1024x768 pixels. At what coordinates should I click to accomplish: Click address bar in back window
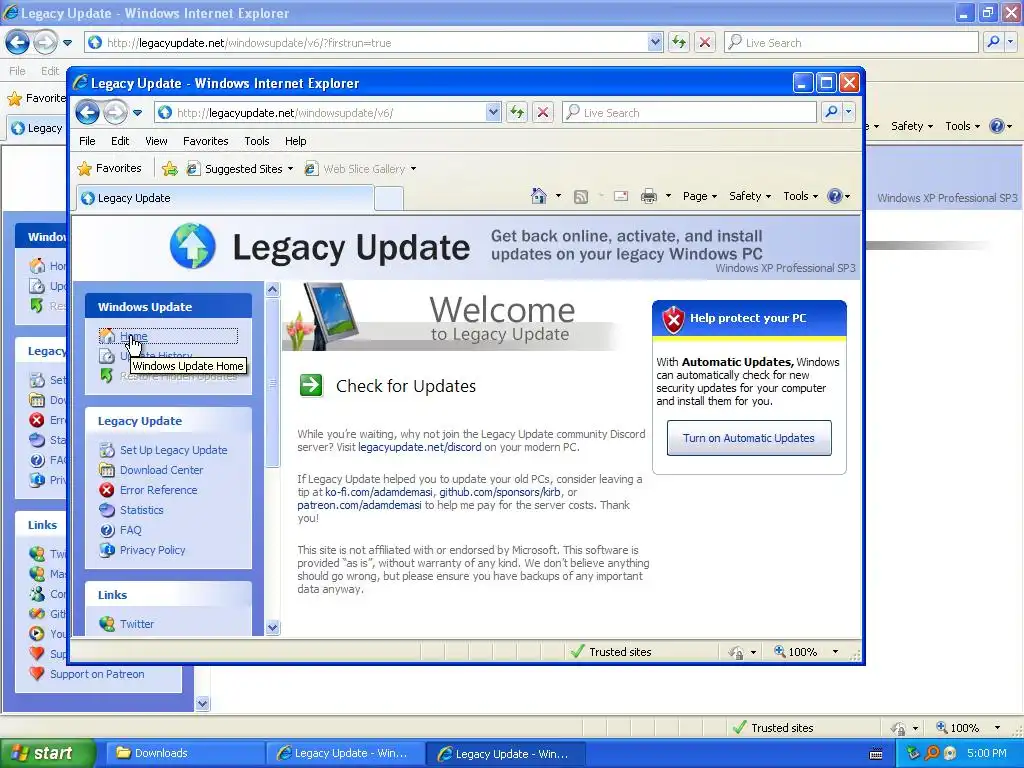(374, 42)
